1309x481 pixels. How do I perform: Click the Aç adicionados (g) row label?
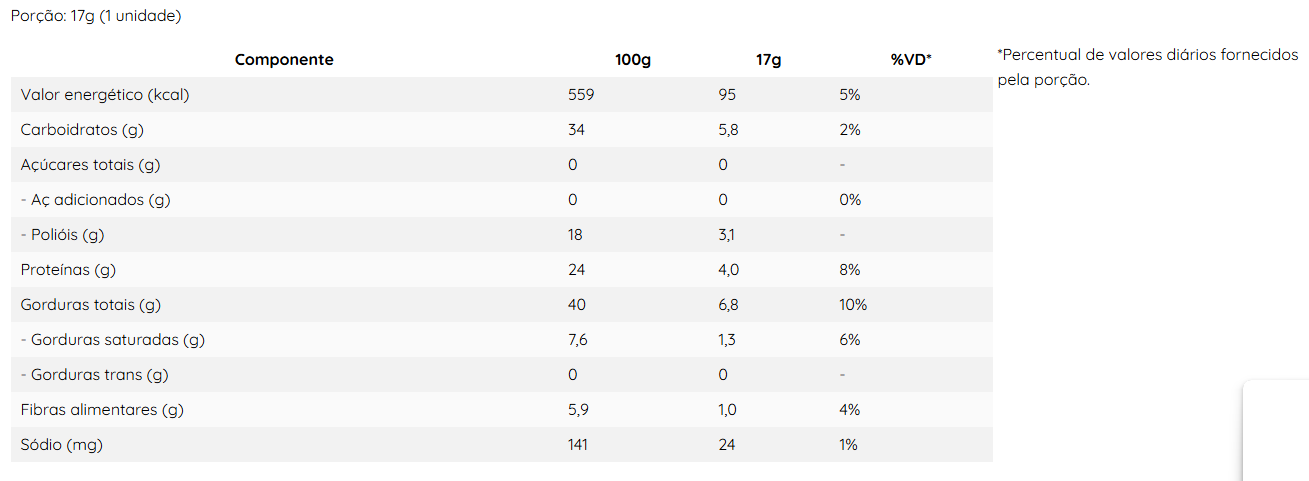(95, 200)
